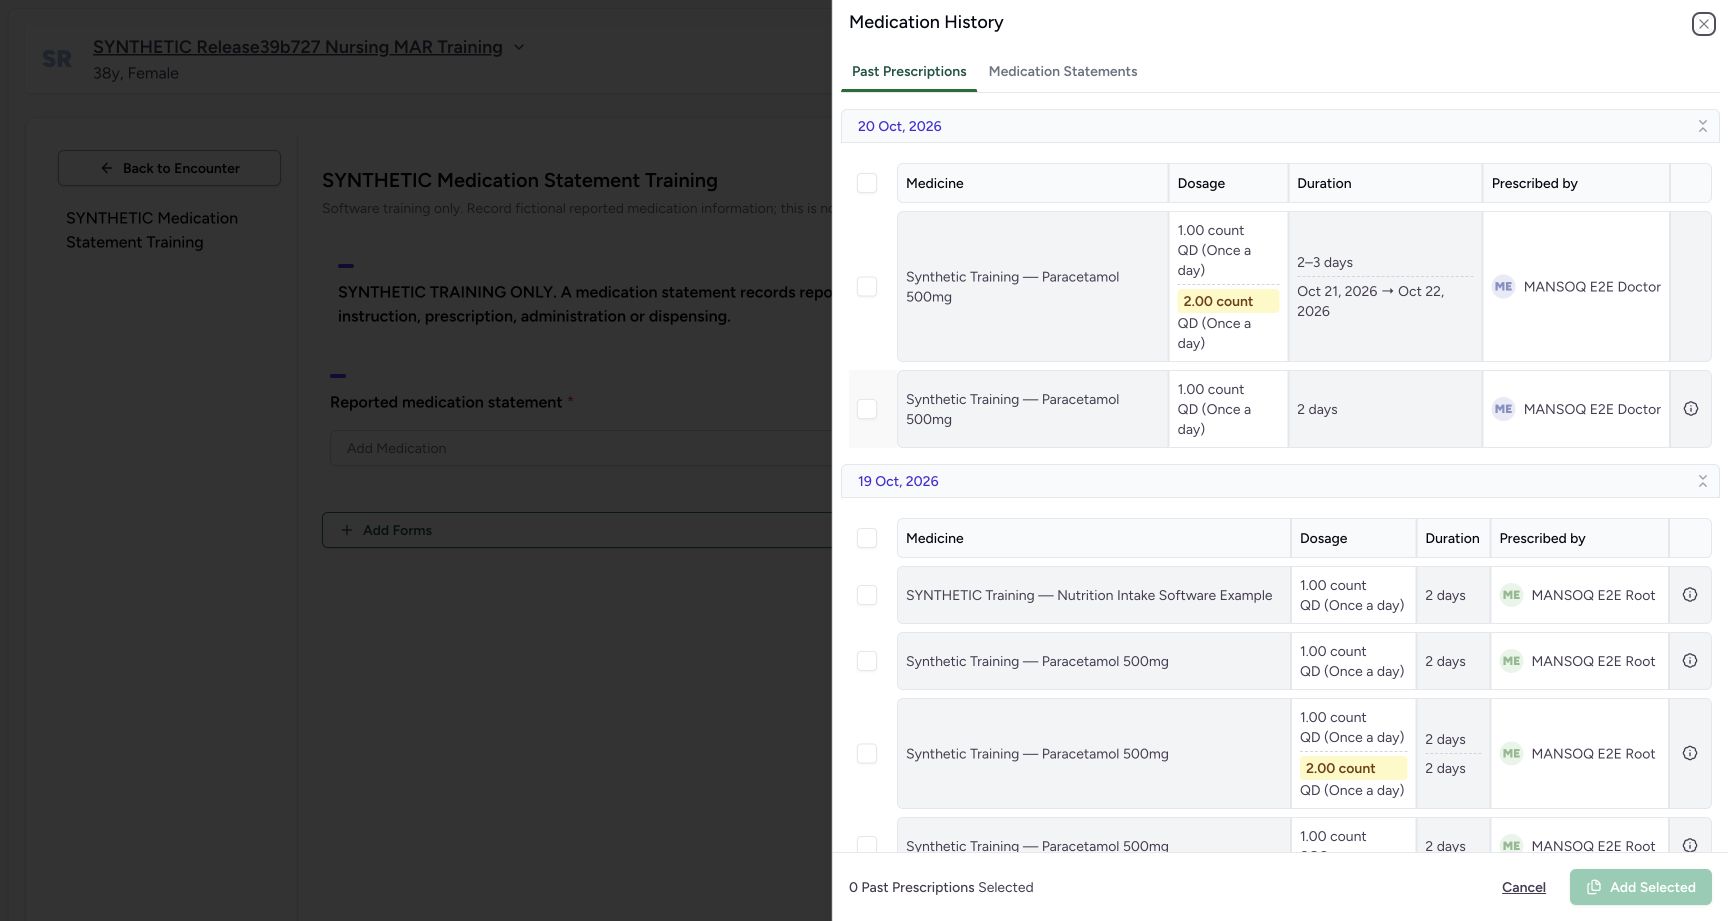The width and height of the screenshot is (1728, 921).
Task: Check the Nutrition Intake Software Example checkbox
Action: coord(867,595)
